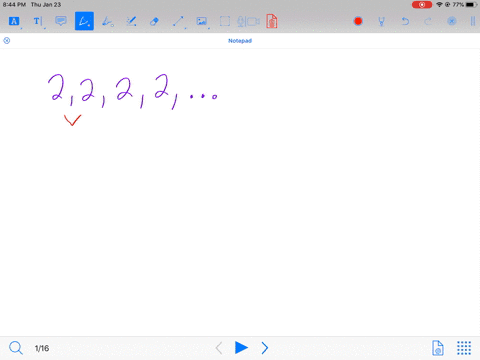Tap the 1/16 page indicator
The image size is (480, 360).
42,348
